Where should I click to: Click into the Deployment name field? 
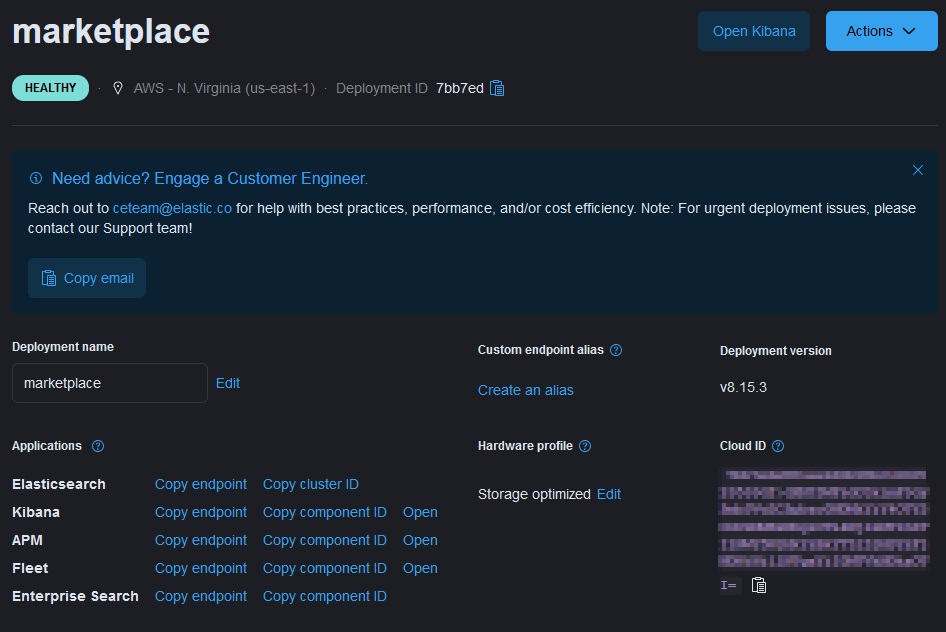109,383
